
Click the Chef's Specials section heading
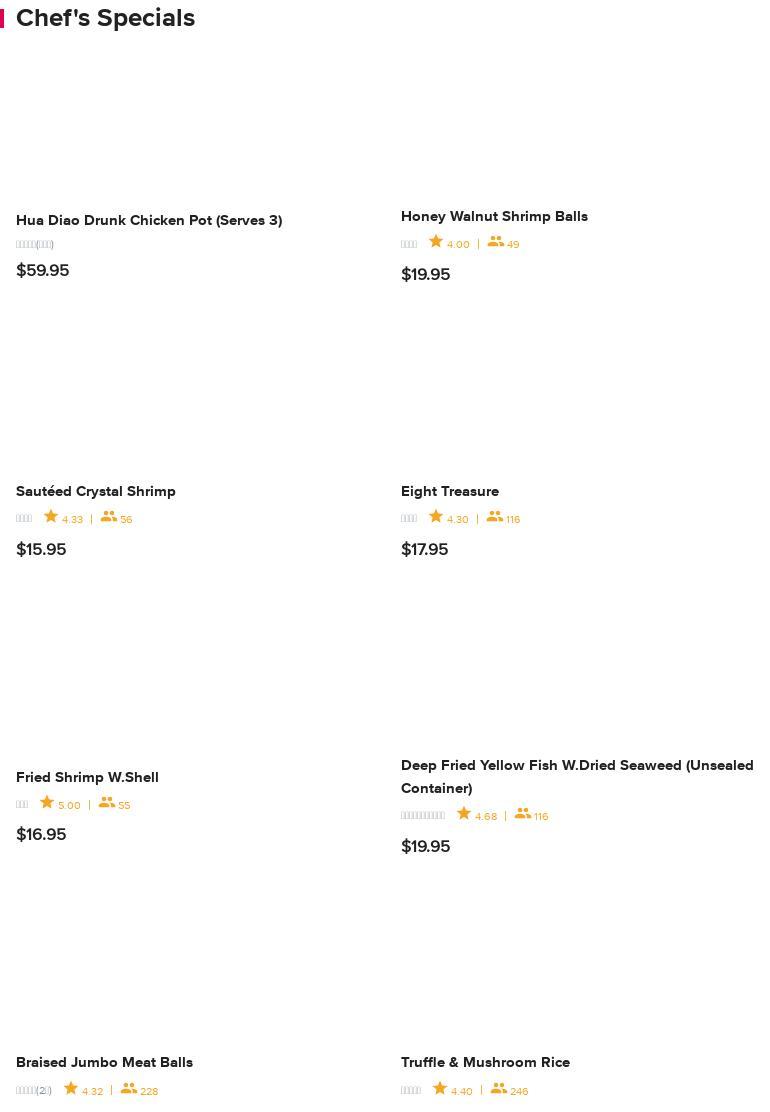pyautogui.click(x=105, y=18)
